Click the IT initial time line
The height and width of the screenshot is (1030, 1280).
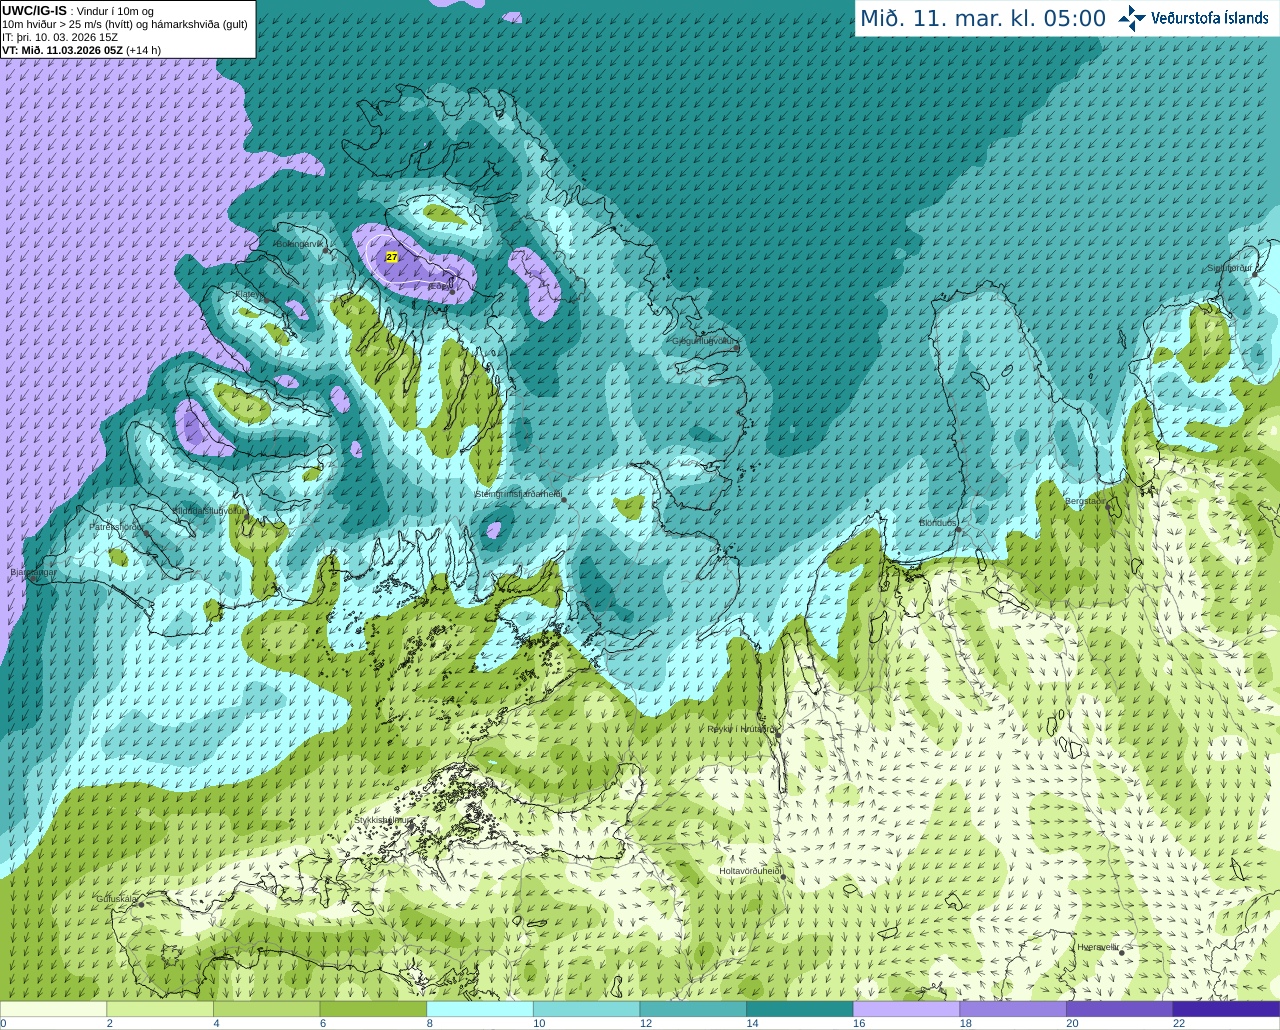coord(60,37)
